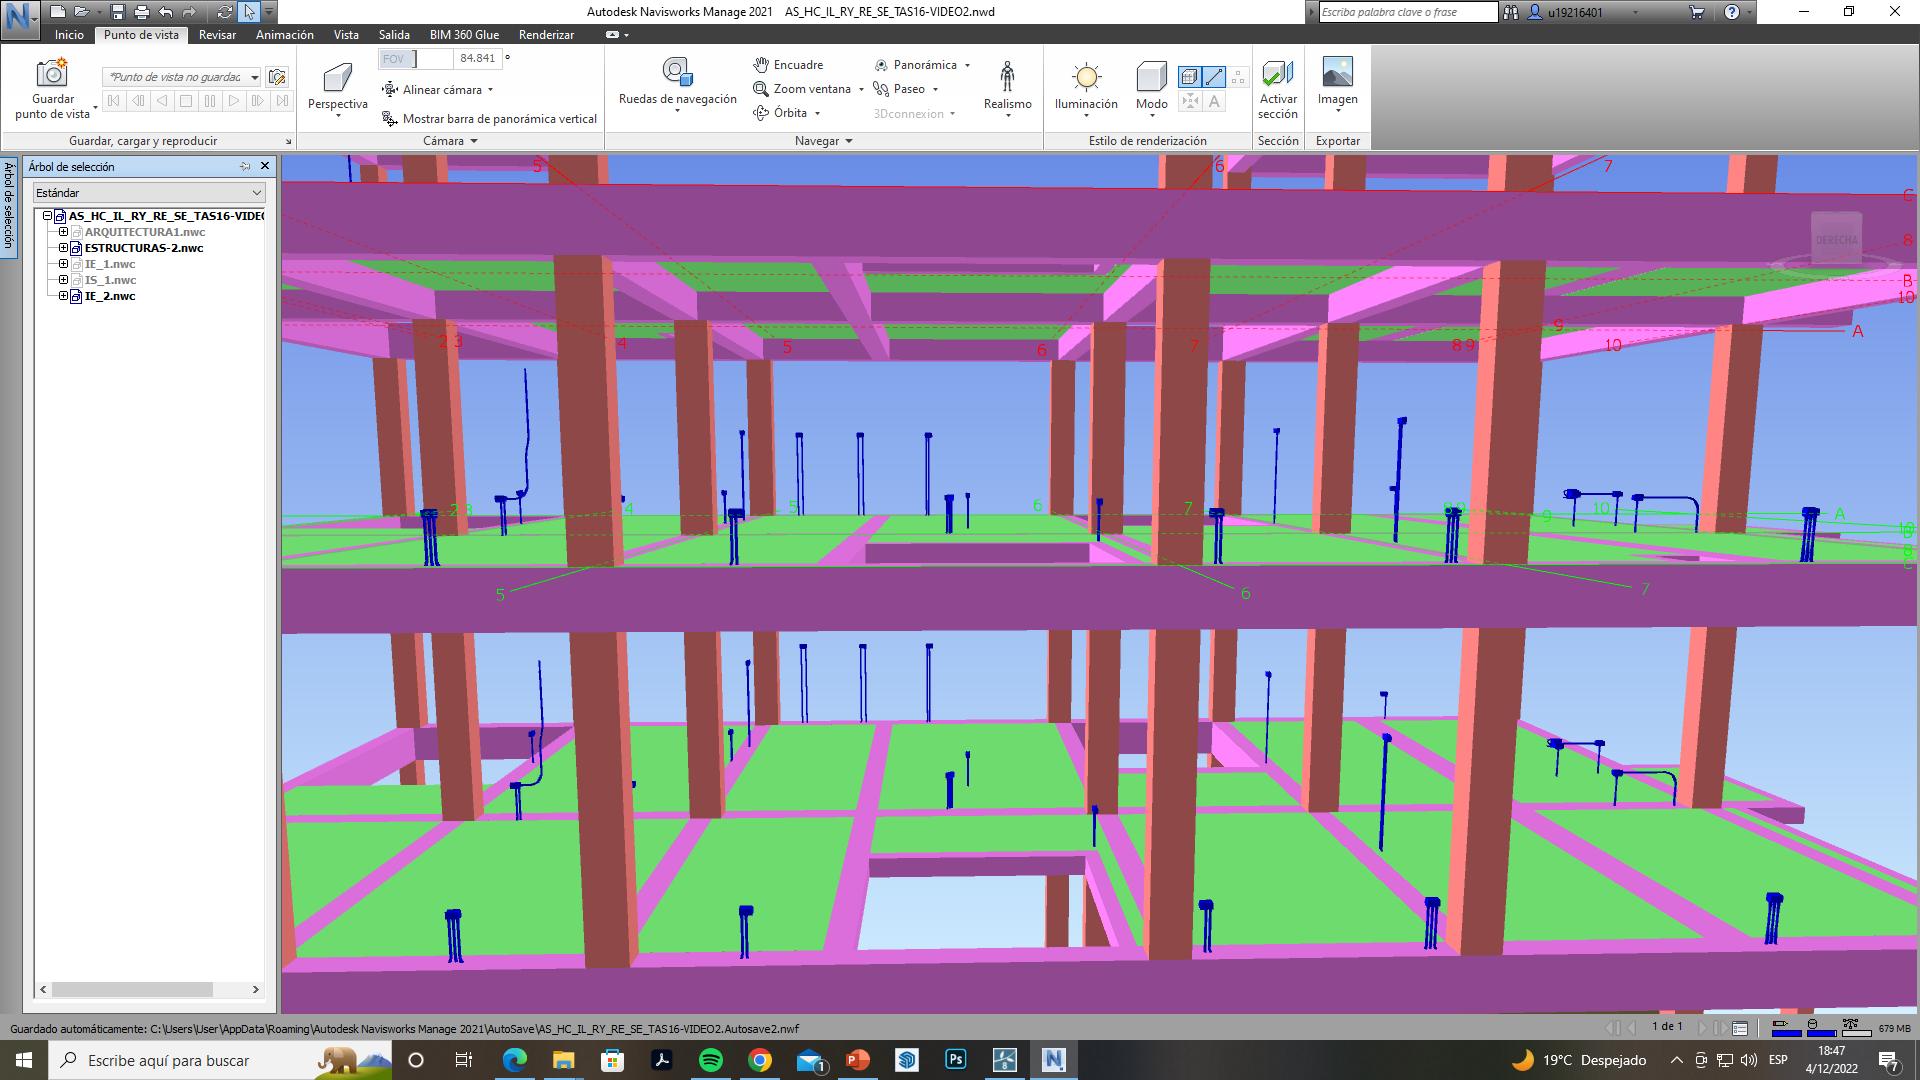The height and width of the screenshot is (1080, 1920).
Task: Click the FOV slider field
Action: (417, 59)
